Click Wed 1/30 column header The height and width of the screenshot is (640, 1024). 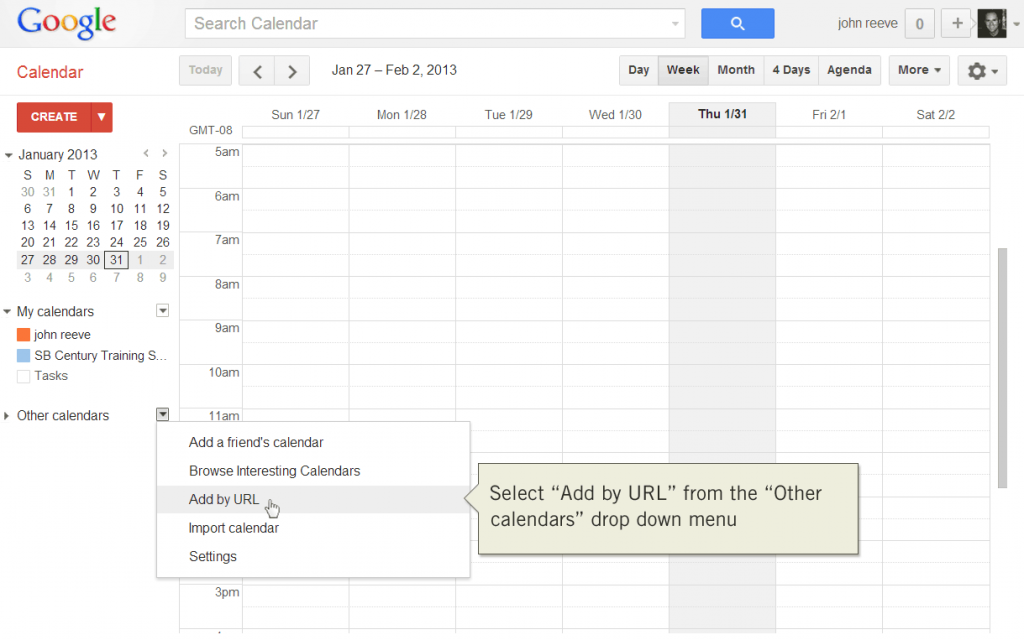615,115
